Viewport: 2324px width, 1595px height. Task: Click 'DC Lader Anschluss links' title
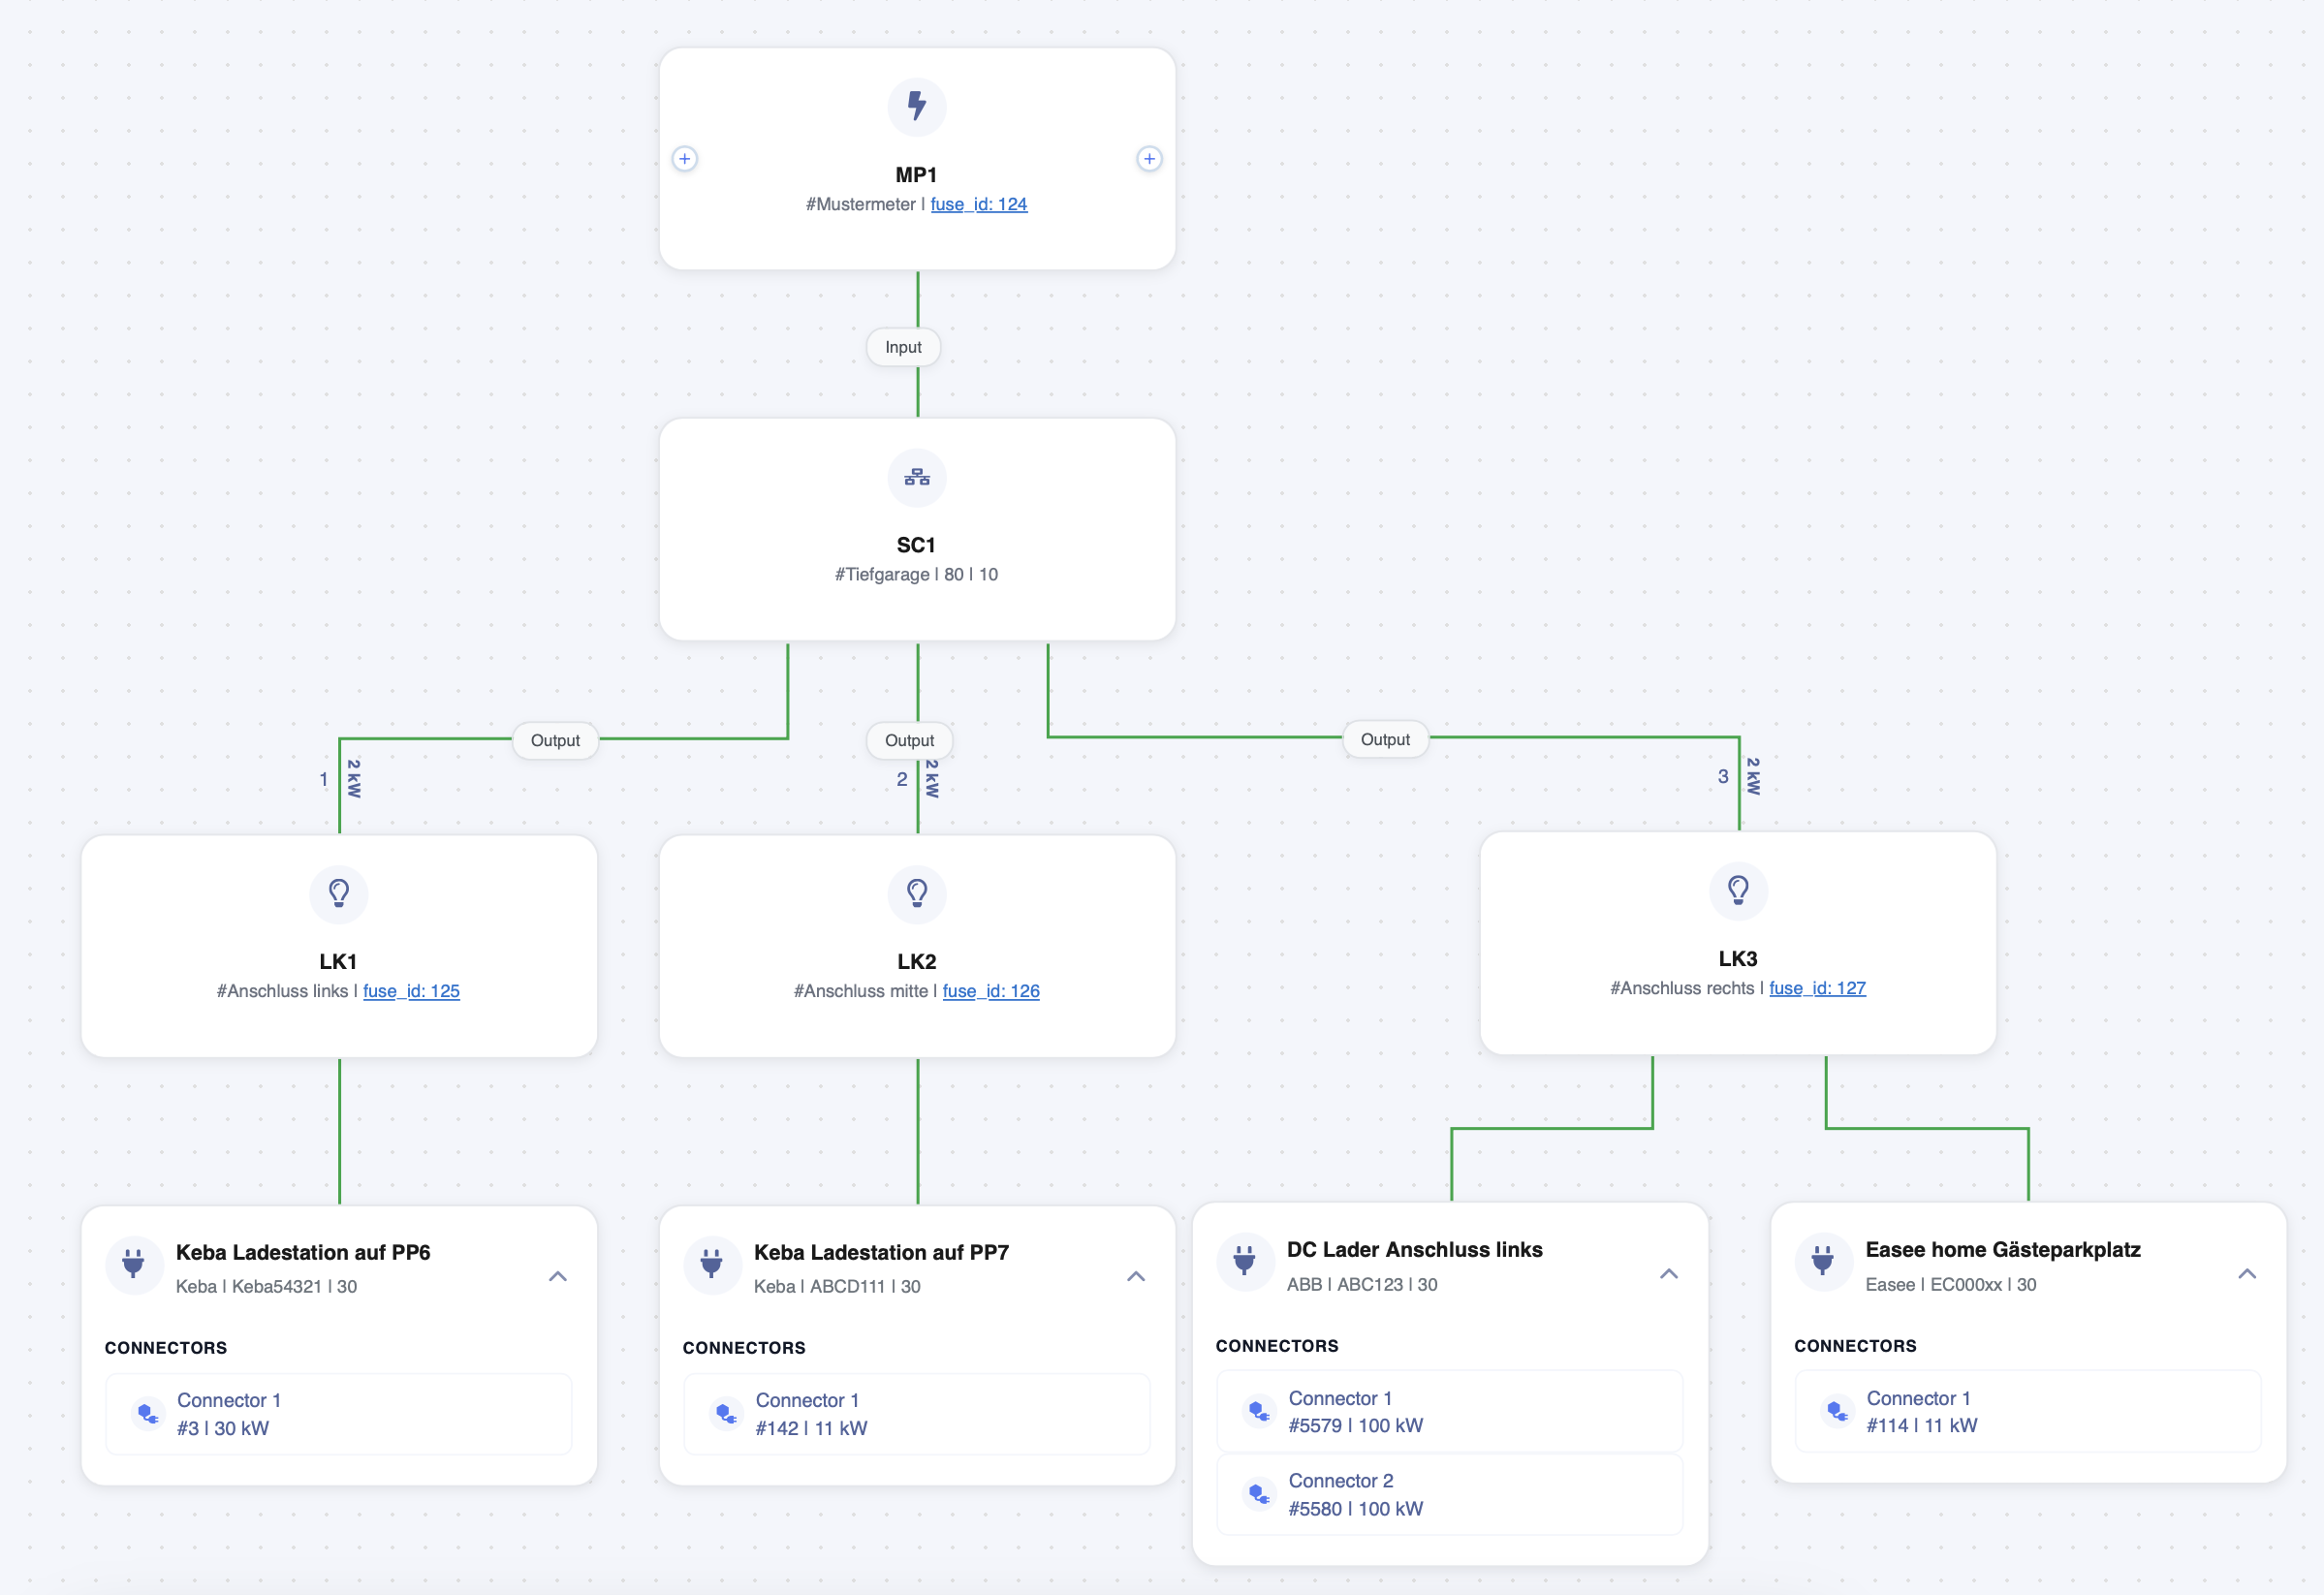[1414, 1249]
